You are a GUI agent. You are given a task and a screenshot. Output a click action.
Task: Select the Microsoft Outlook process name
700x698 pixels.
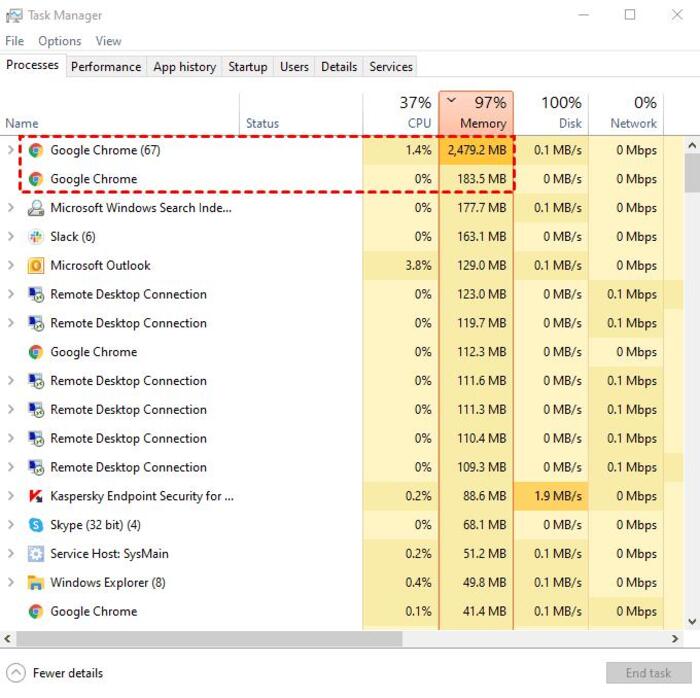click(x=100, y=266)
